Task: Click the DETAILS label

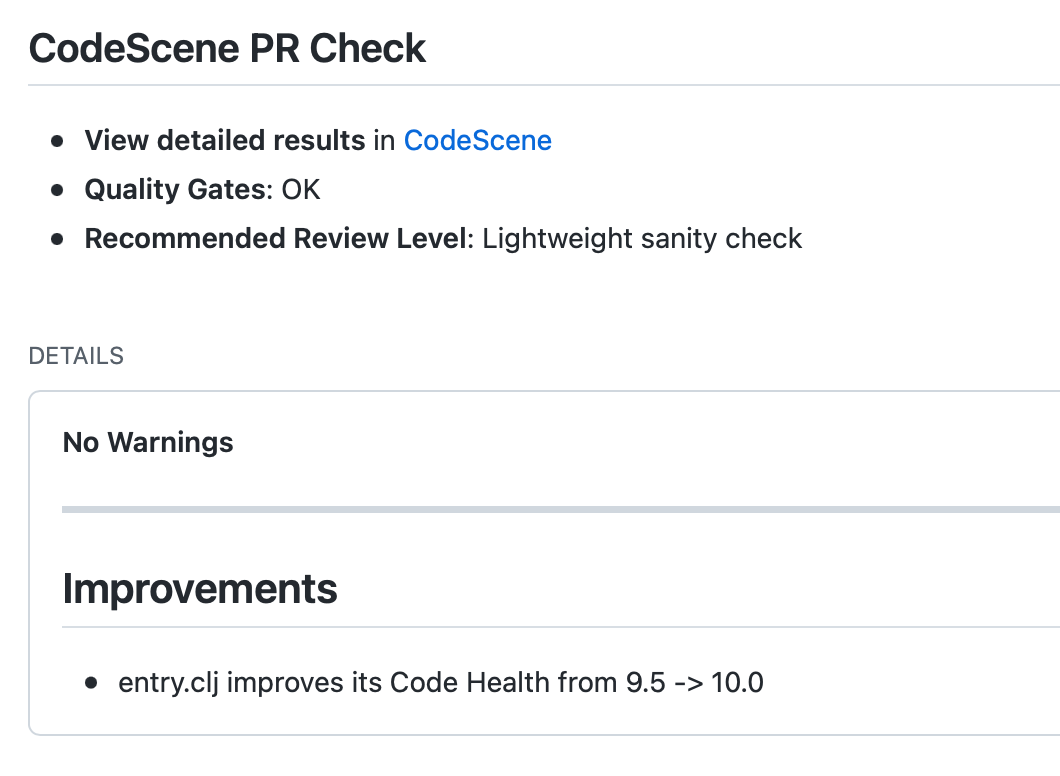Action: [76, 356]
